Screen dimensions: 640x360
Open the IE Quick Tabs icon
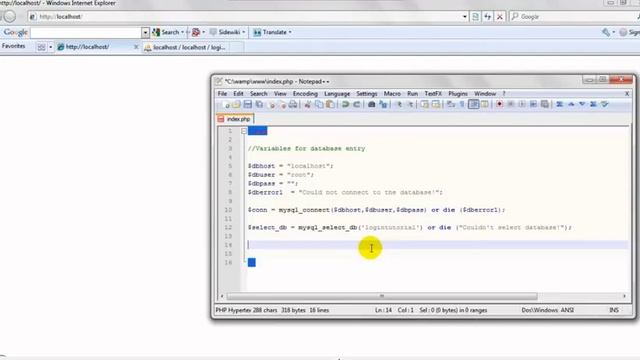41,47
